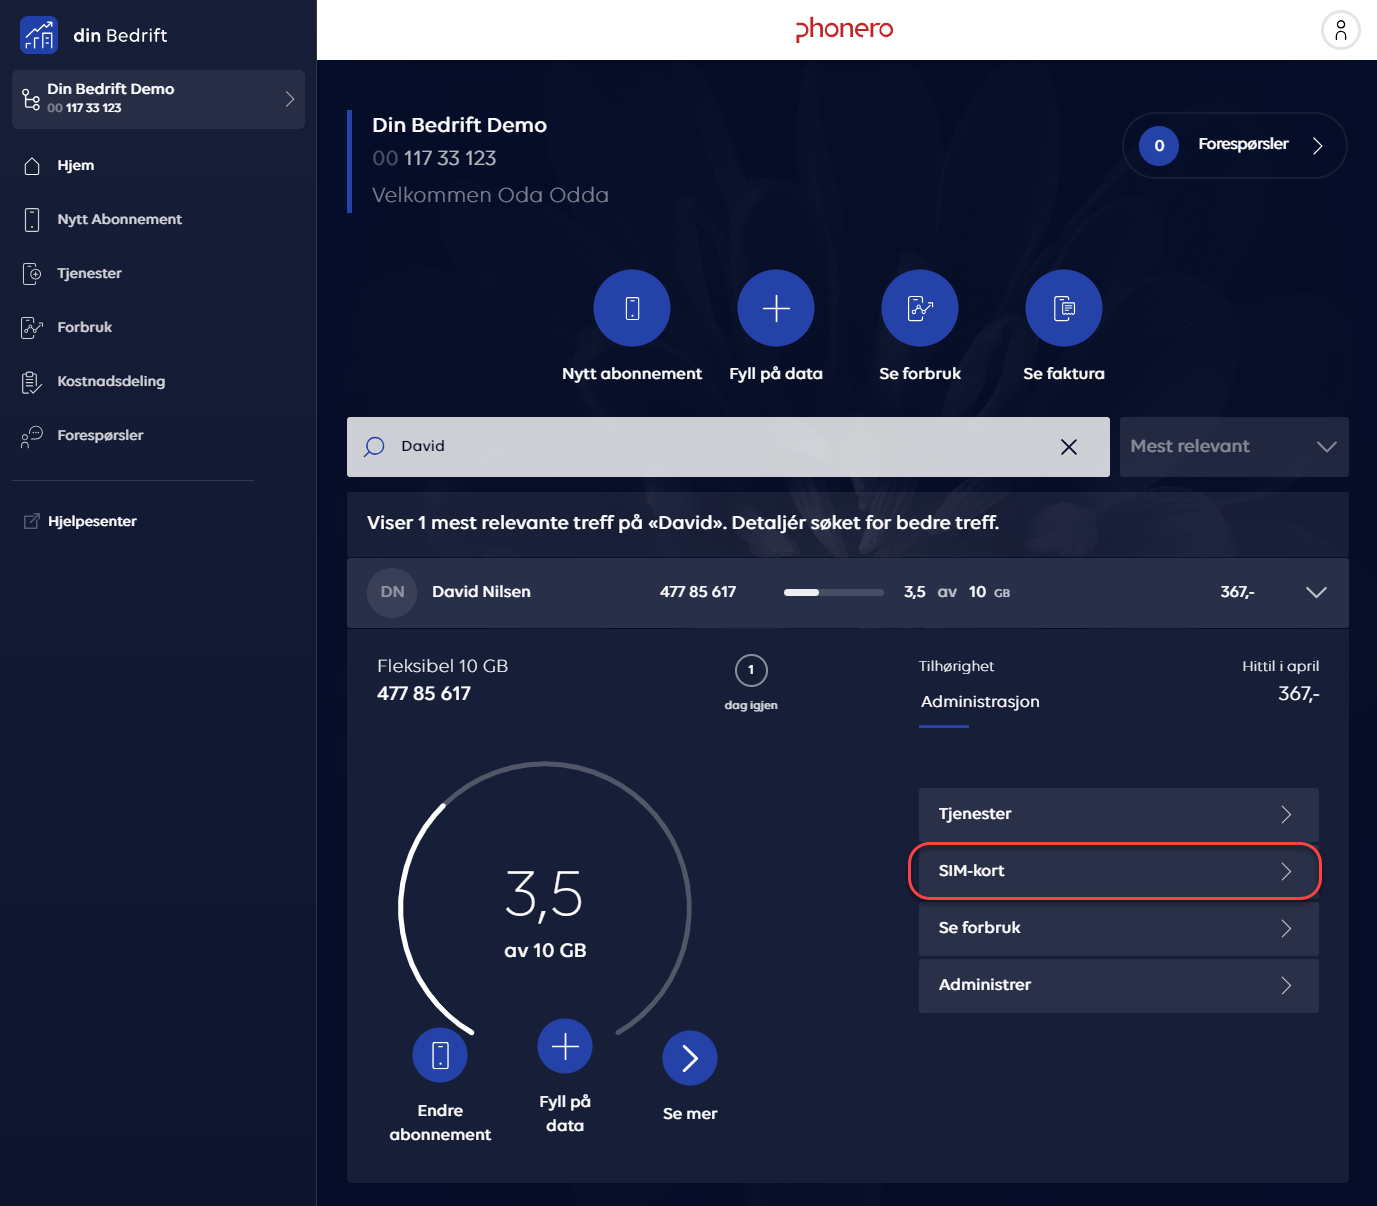Viewport: 1377px width, 1206px height.
Task: Select Nytt Abonnement in sidebar
Action: coord(120,220)
